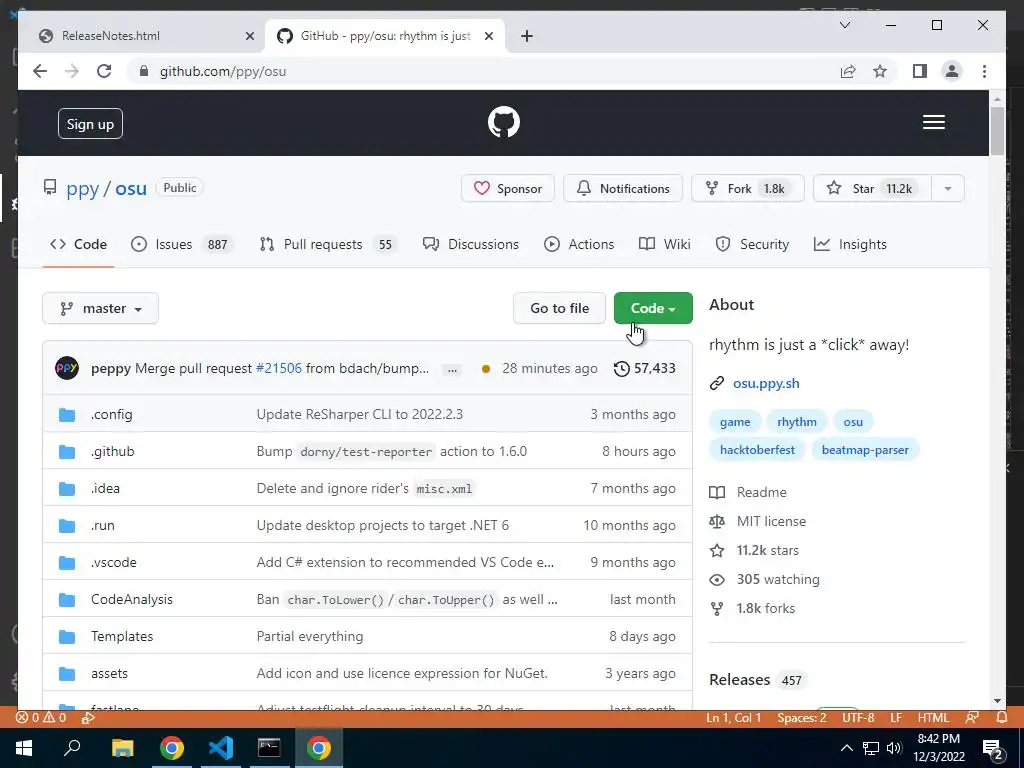Expand commit message ellipsis button
The height and width of the screenshot is (768, 1024).
(x=451, y=370)
